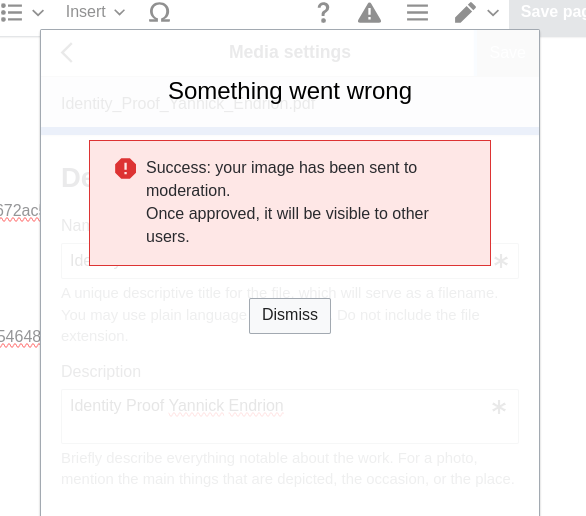
Task: Click the Media settings dialog title
Action: tap(290, 52)
